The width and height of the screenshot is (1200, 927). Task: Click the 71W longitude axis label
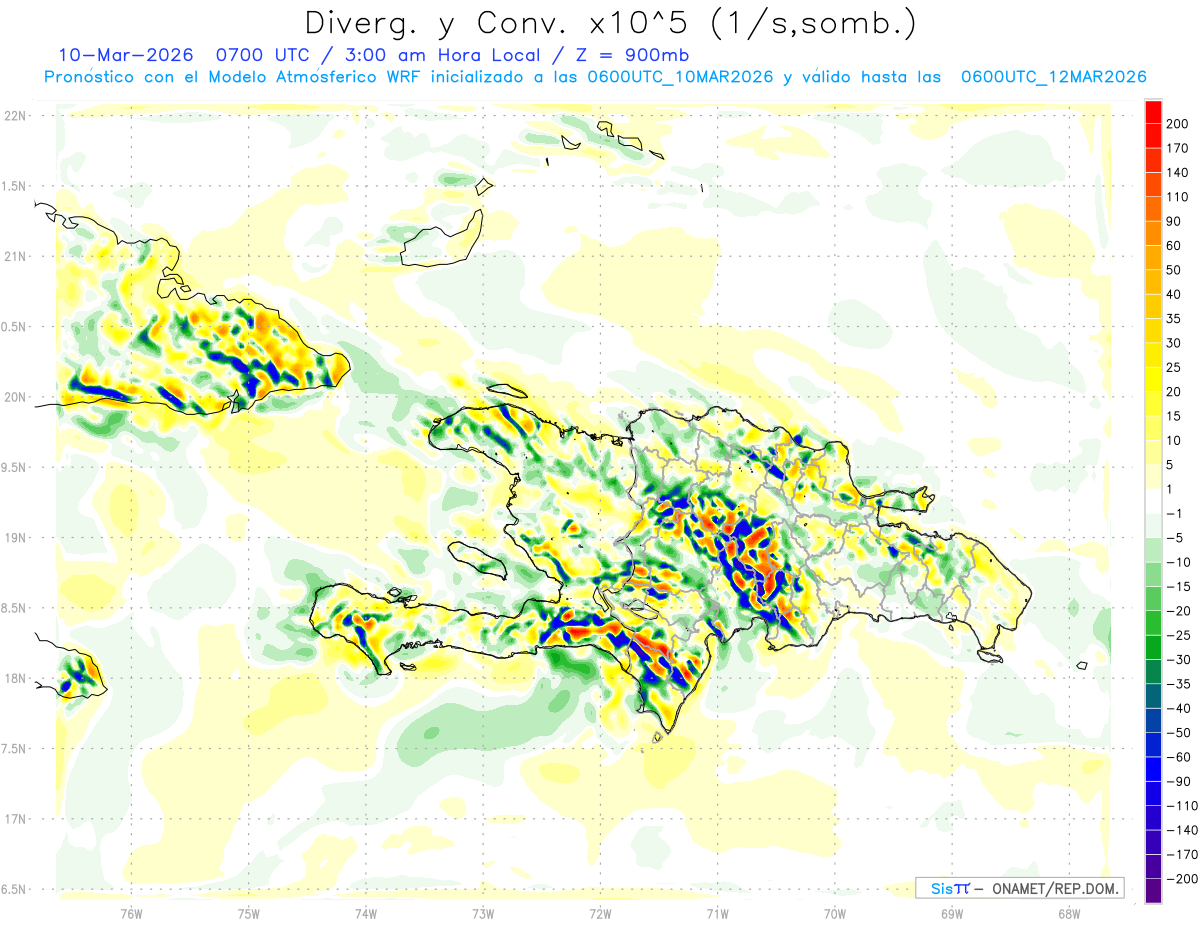(x=717, y=913)
